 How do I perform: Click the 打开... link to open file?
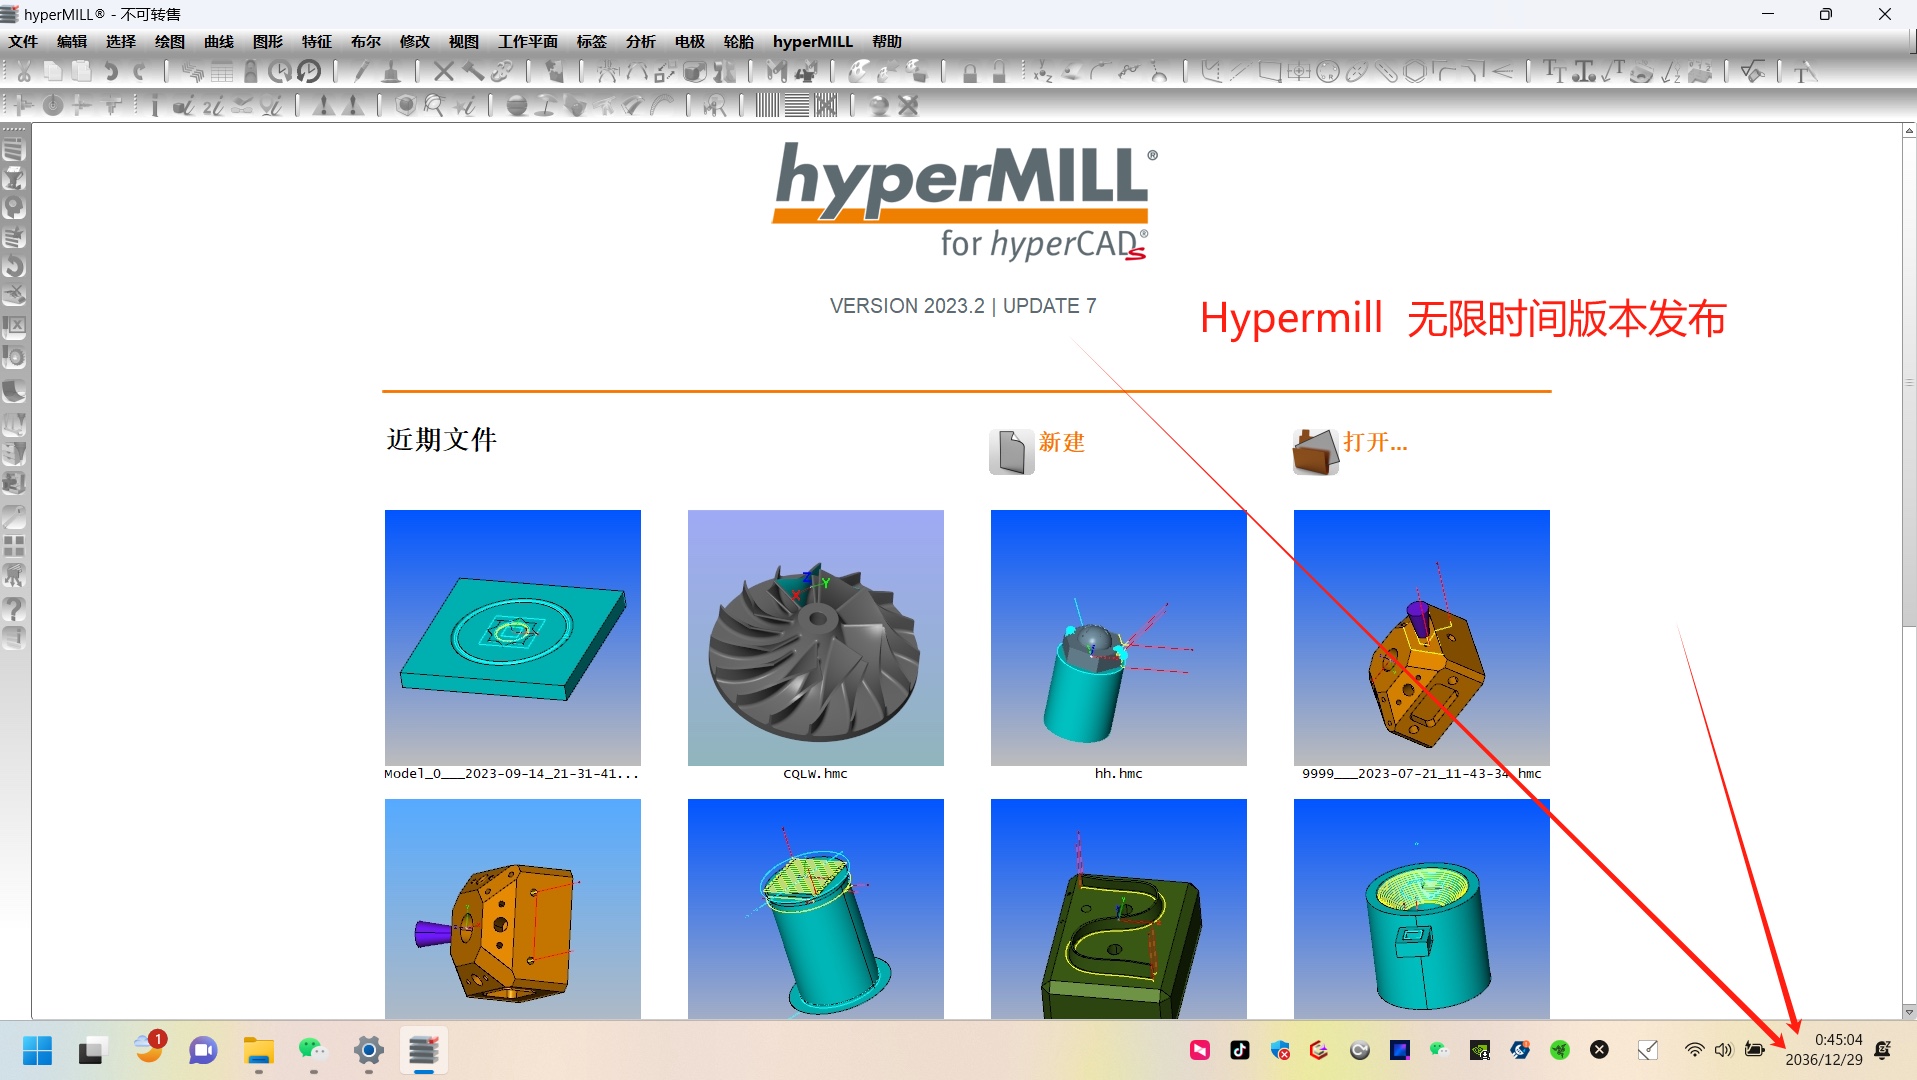coord(1374,442)
